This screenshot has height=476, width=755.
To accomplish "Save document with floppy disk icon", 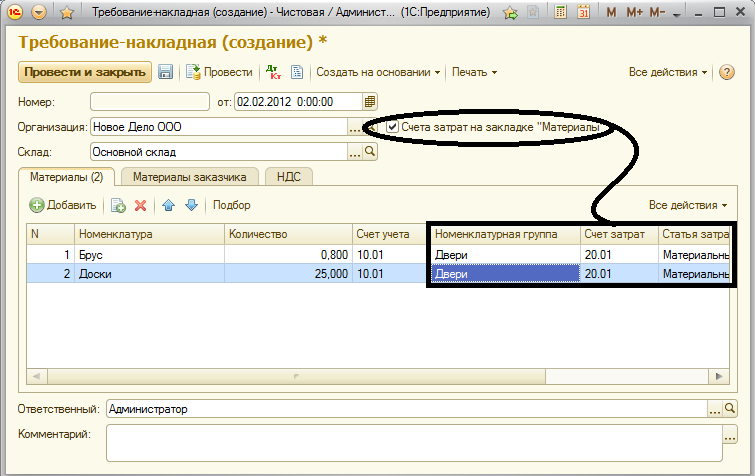I will (165, 72).
